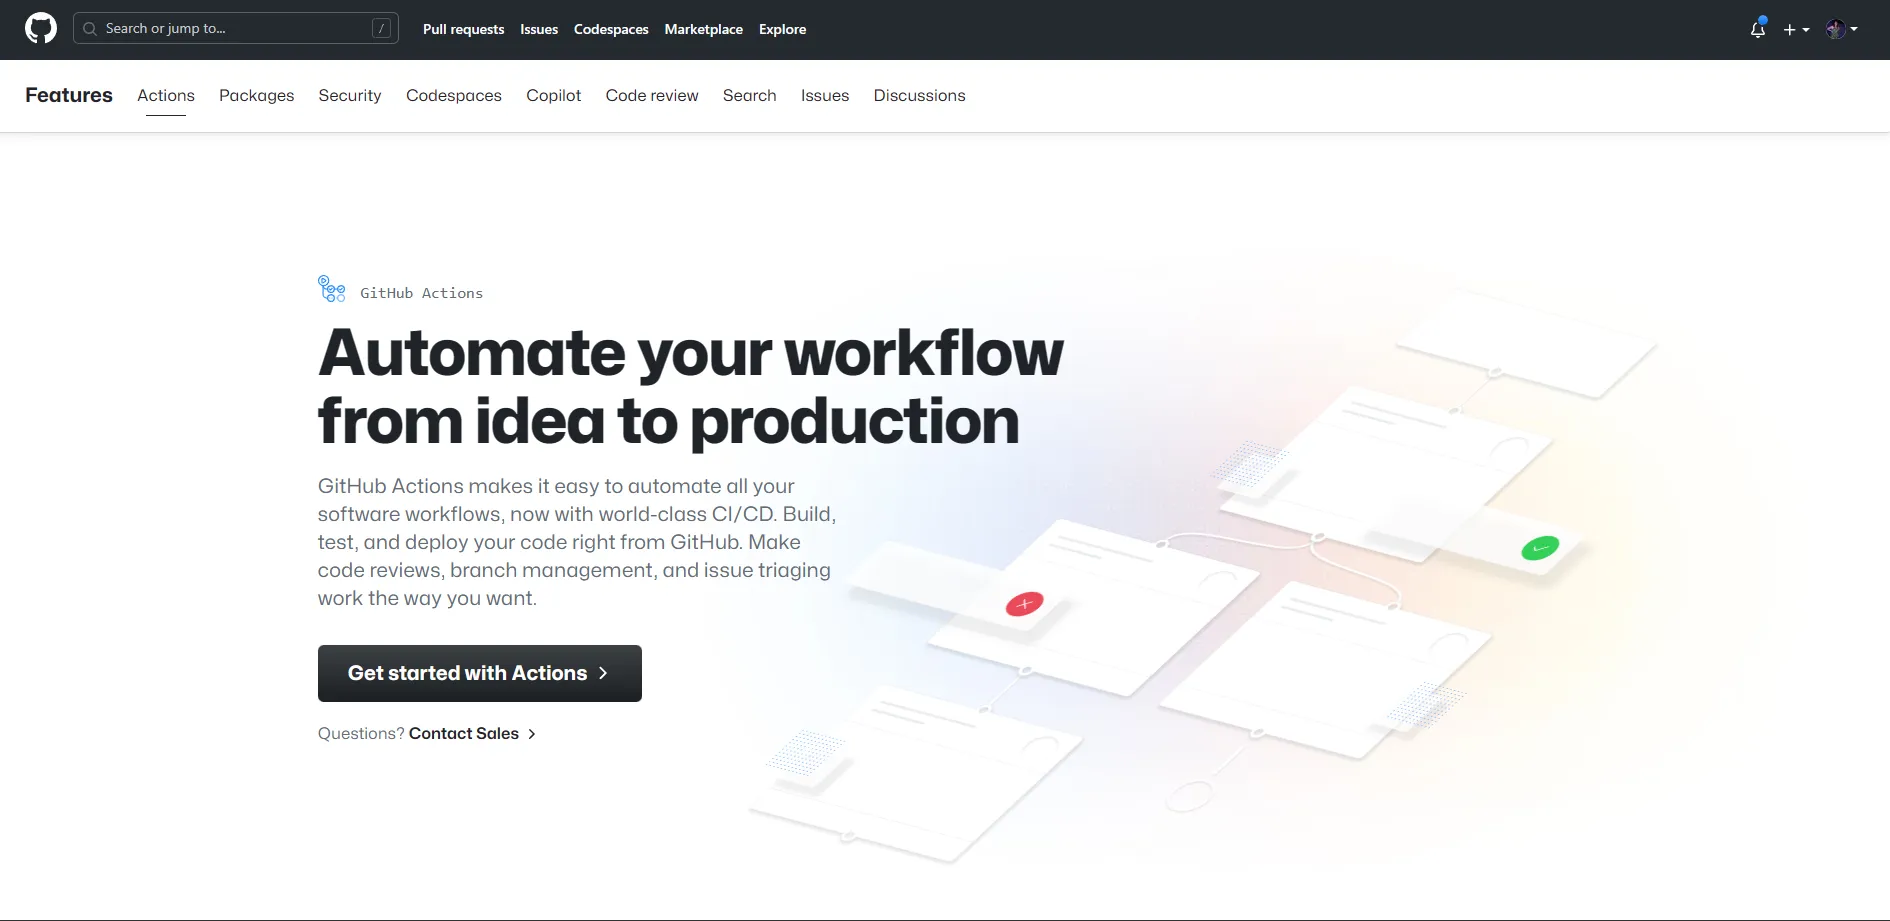Select the Copilot features tab
Viewport: 1890px width, 921px height.
tap(553, 96)
